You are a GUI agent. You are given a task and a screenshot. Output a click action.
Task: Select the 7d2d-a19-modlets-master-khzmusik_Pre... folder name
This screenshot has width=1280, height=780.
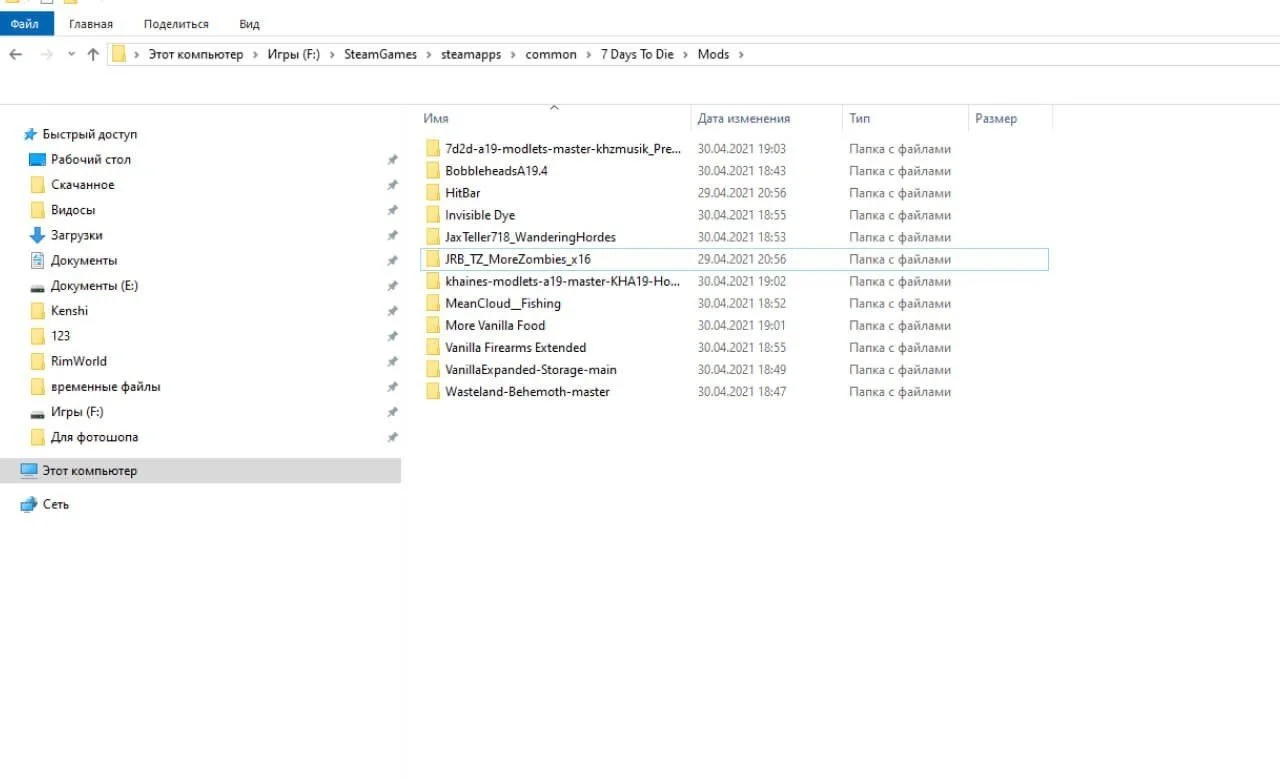click(x=563, y=149)
